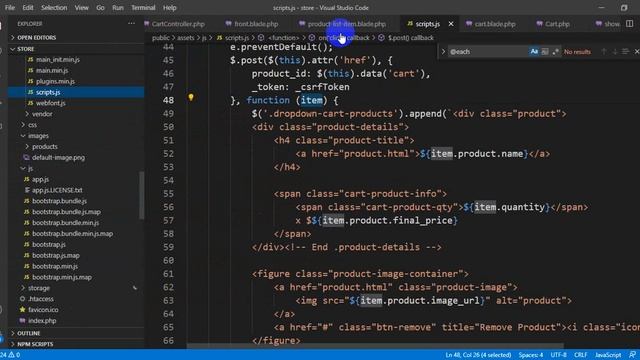Expand the vendor folder
Viewport: 640px width, 360px height.
pyautogui.click(x=42, y=114)
